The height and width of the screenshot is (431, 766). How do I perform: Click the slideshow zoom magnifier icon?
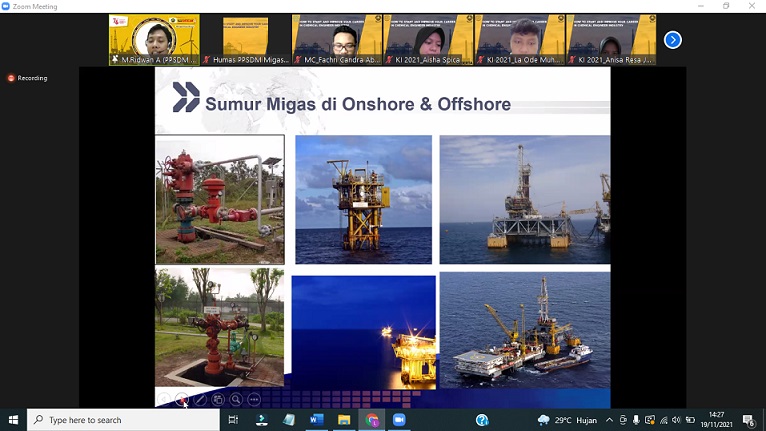(236, 399)
